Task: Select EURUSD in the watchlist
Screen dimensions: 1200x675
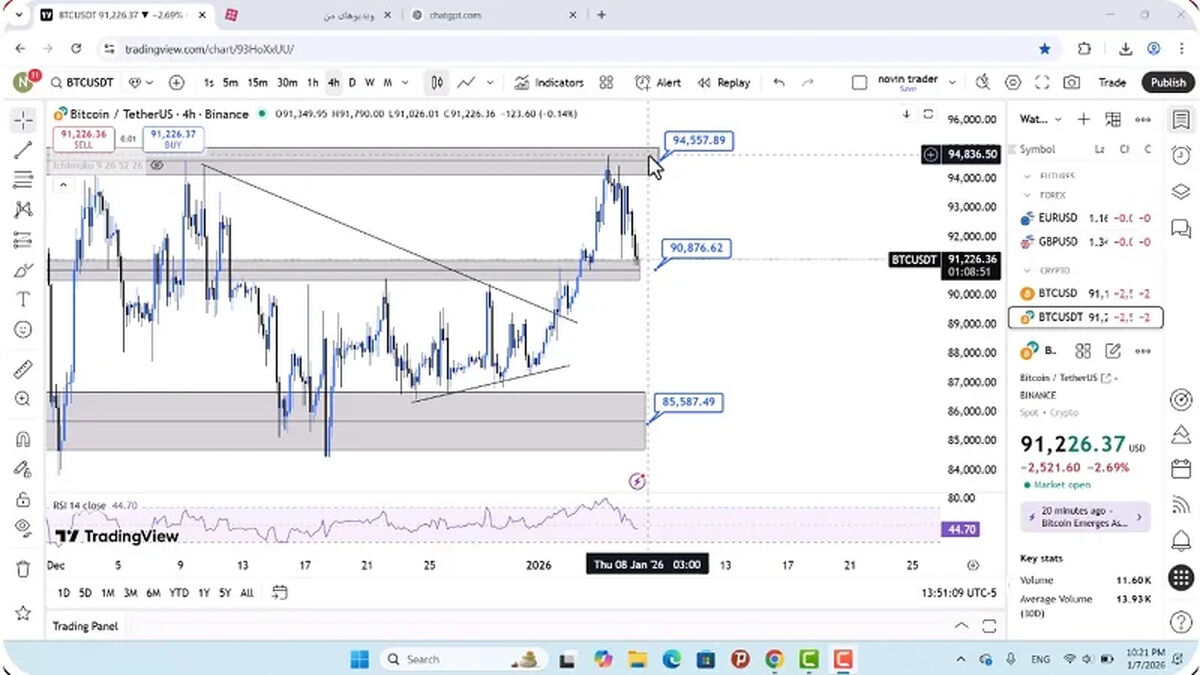Action: click(x=1087, y=218)
